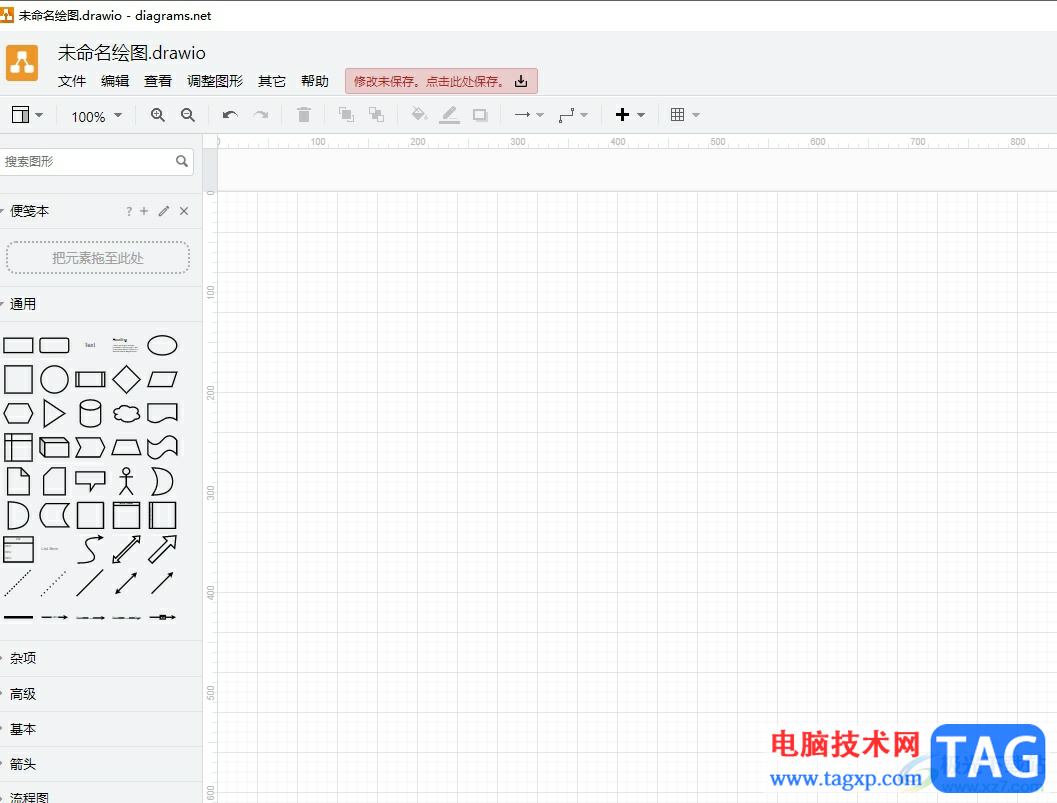Viewport: 1057px width, 803px height.
Task: Select the trapezoid shape
Action: 126,448
